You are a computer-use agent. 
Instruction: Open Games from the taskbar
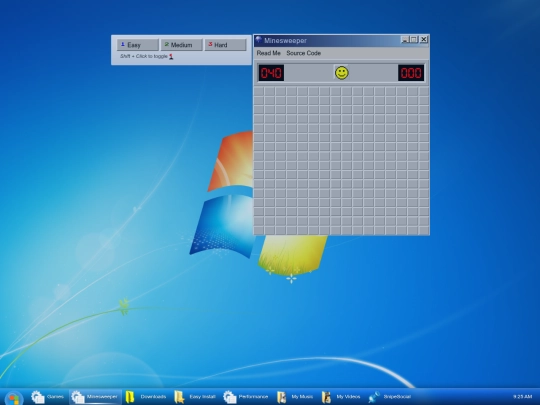[47, 397]
